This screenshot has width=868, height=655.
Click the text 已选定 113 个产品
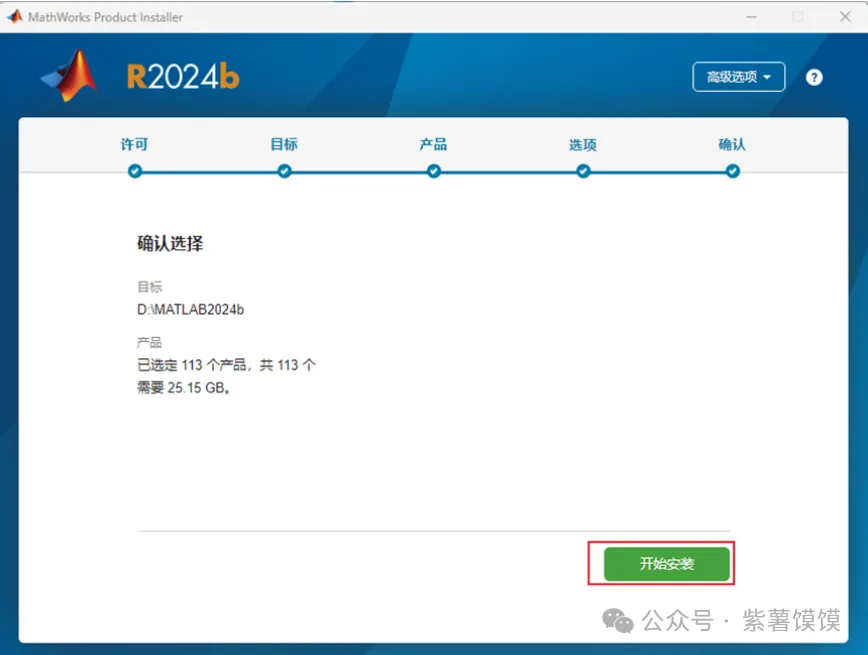(192, 365)
